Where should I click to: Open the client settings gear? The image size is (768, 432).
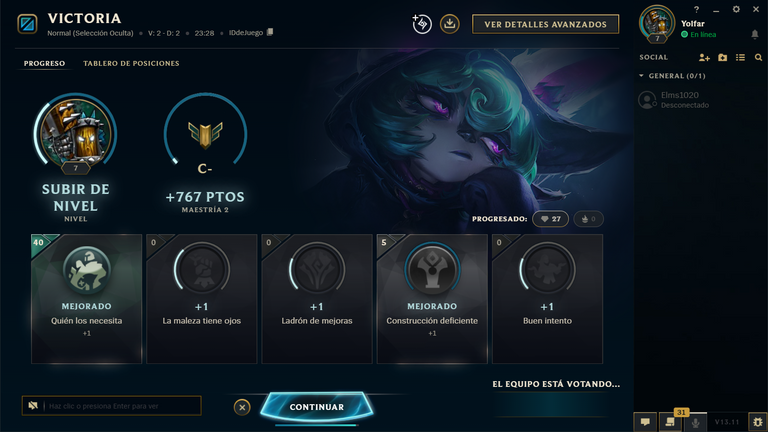tap(736, 9)
